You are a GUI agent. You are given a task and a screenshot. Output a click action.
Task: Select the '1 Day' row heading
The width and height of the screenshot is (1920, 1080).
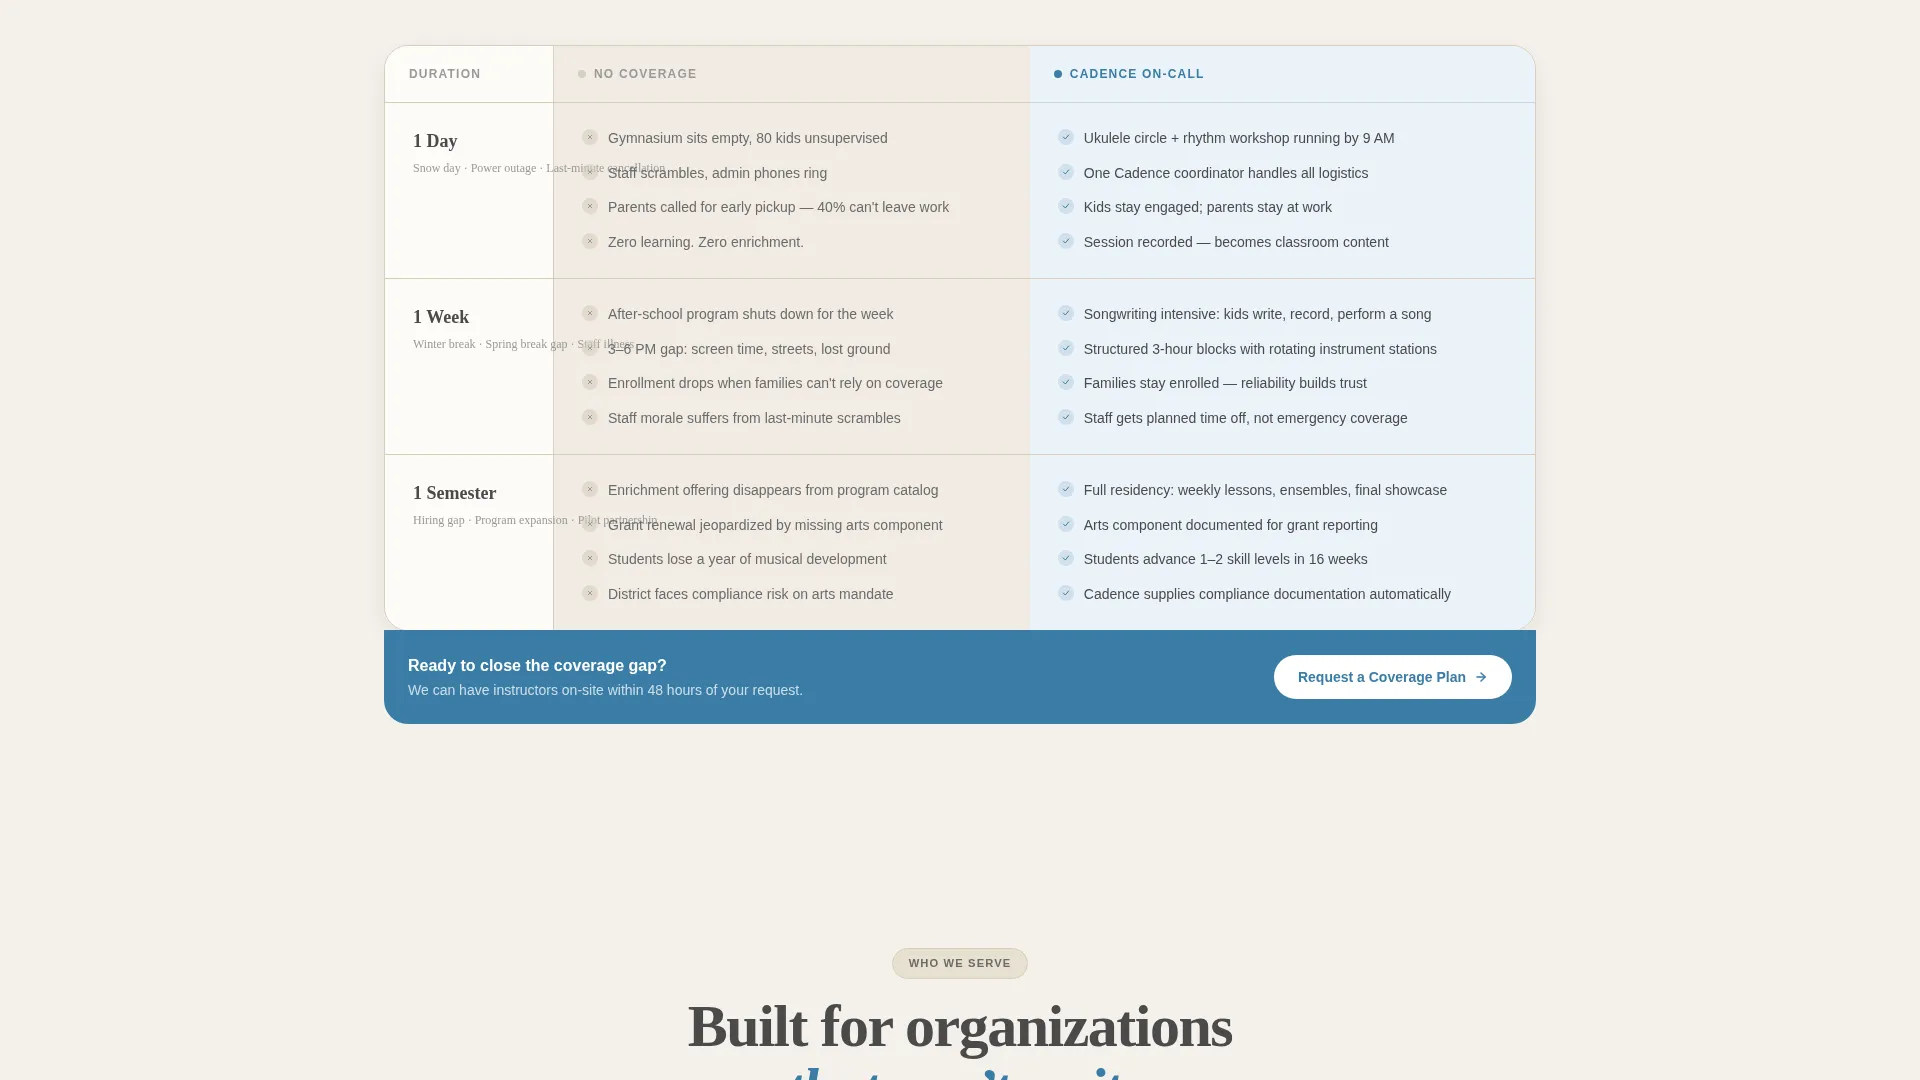tap(435, 141)
